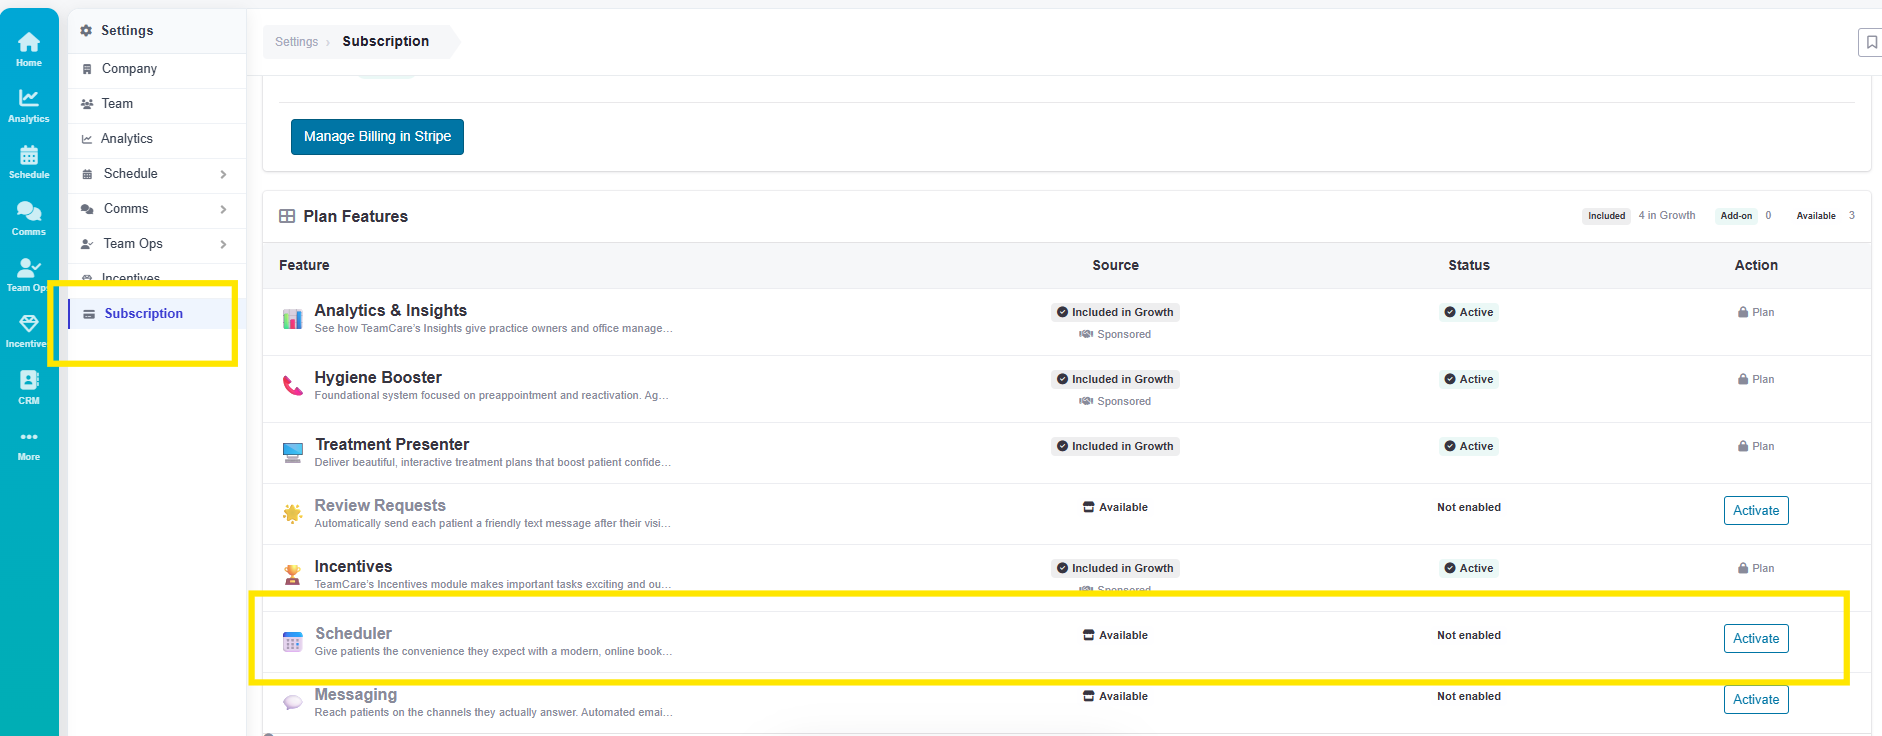Activate the Scheduler feature
Viewport: 1882px width, 736px height.
click(x=1756, y=638)
